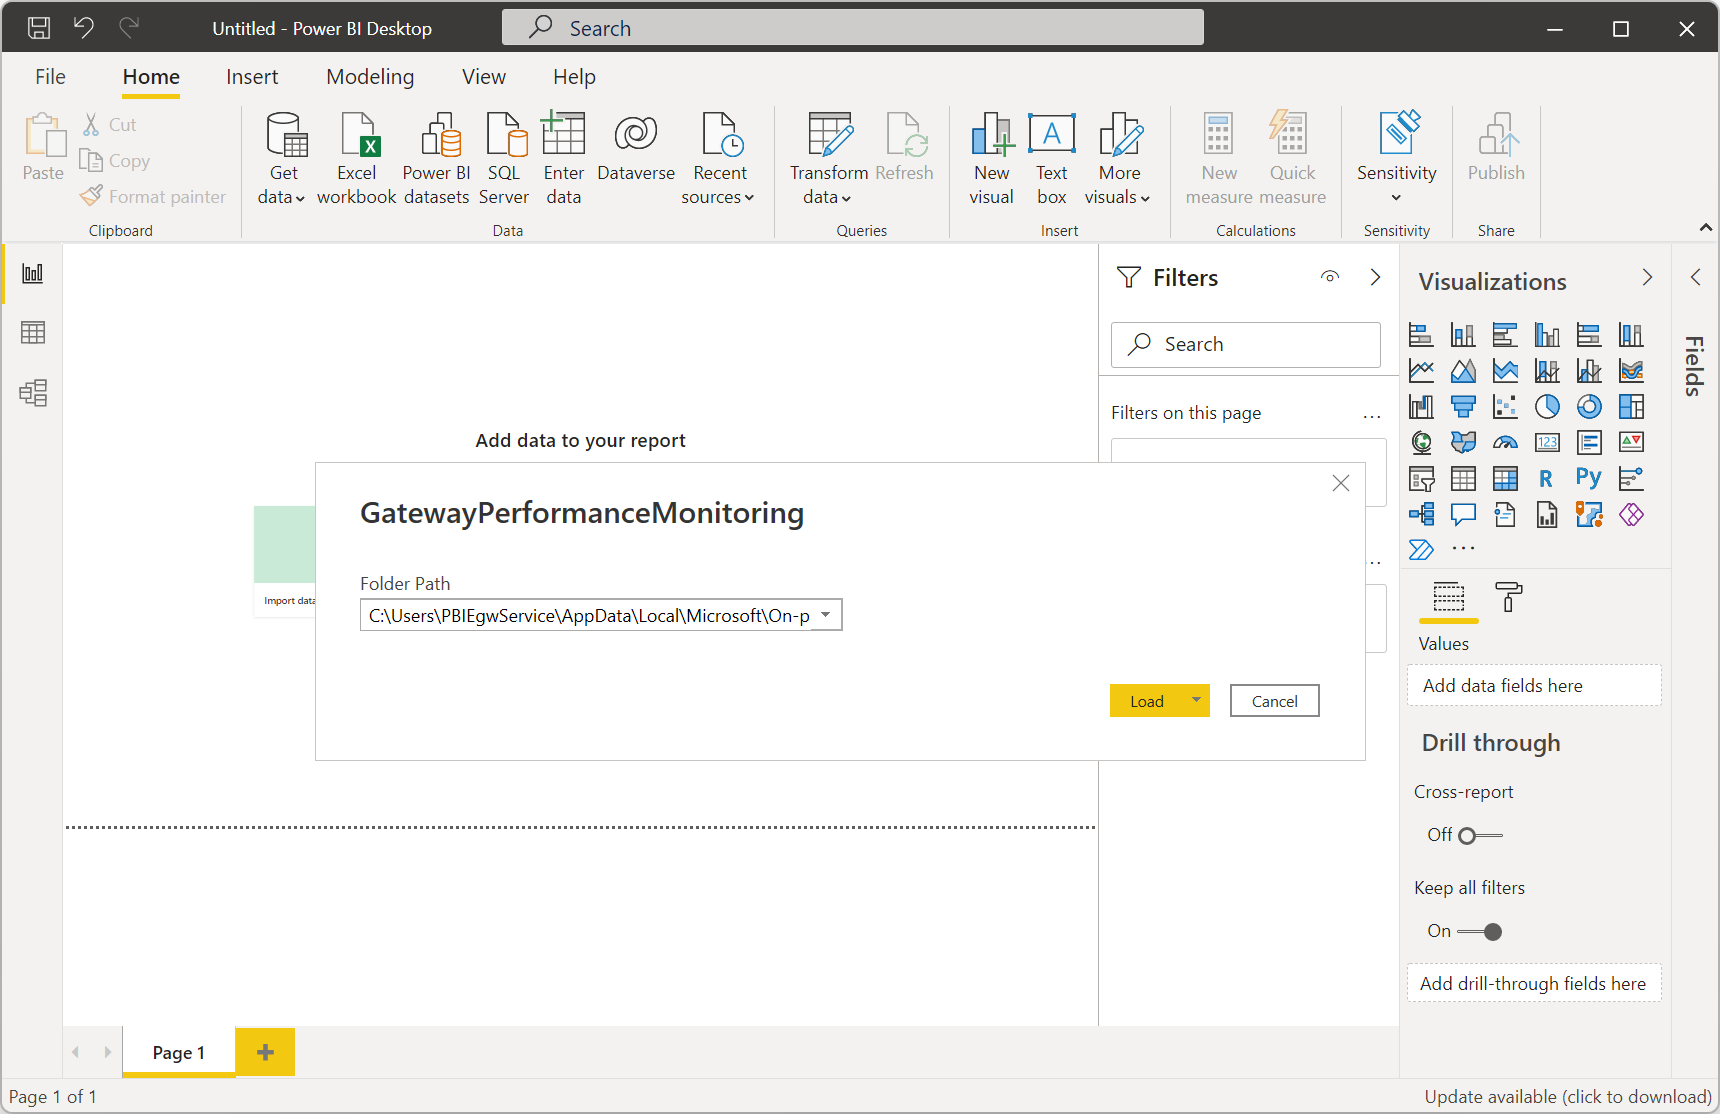Expand the Load button dropdown arrow

coord(1194,700)
